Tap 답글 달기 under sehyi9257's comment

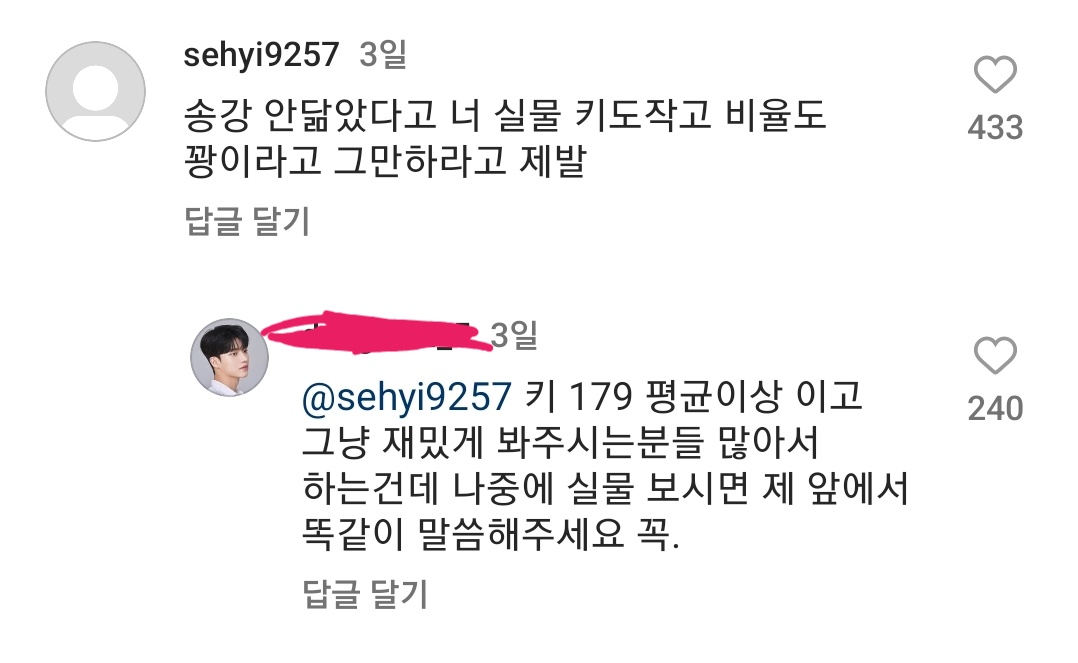(x=248, y=221)
